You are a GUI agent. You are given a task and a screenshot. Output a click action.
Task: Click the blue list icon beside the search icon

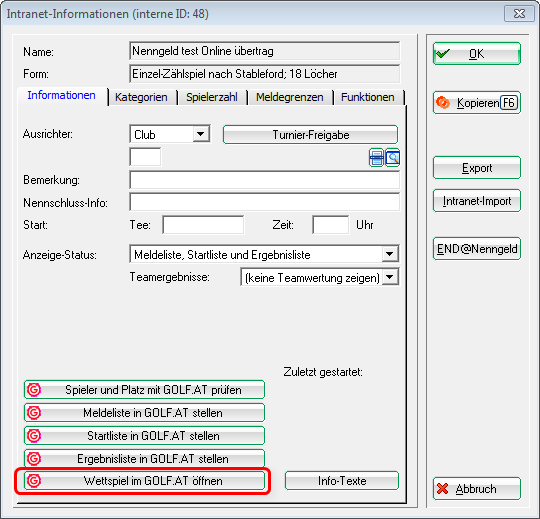point(376,158)
